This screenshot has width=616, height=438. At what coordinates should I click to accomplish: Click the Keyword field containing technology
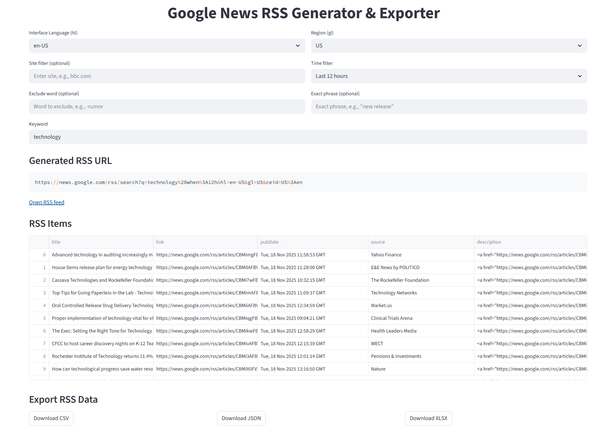point(307,137)
